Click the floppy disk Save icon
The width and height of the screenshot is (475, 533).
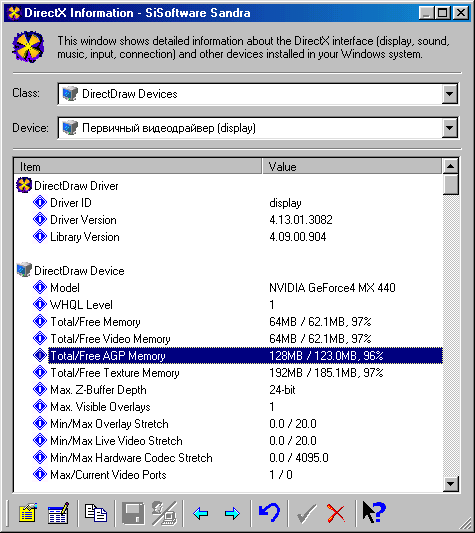pos(133,513)
